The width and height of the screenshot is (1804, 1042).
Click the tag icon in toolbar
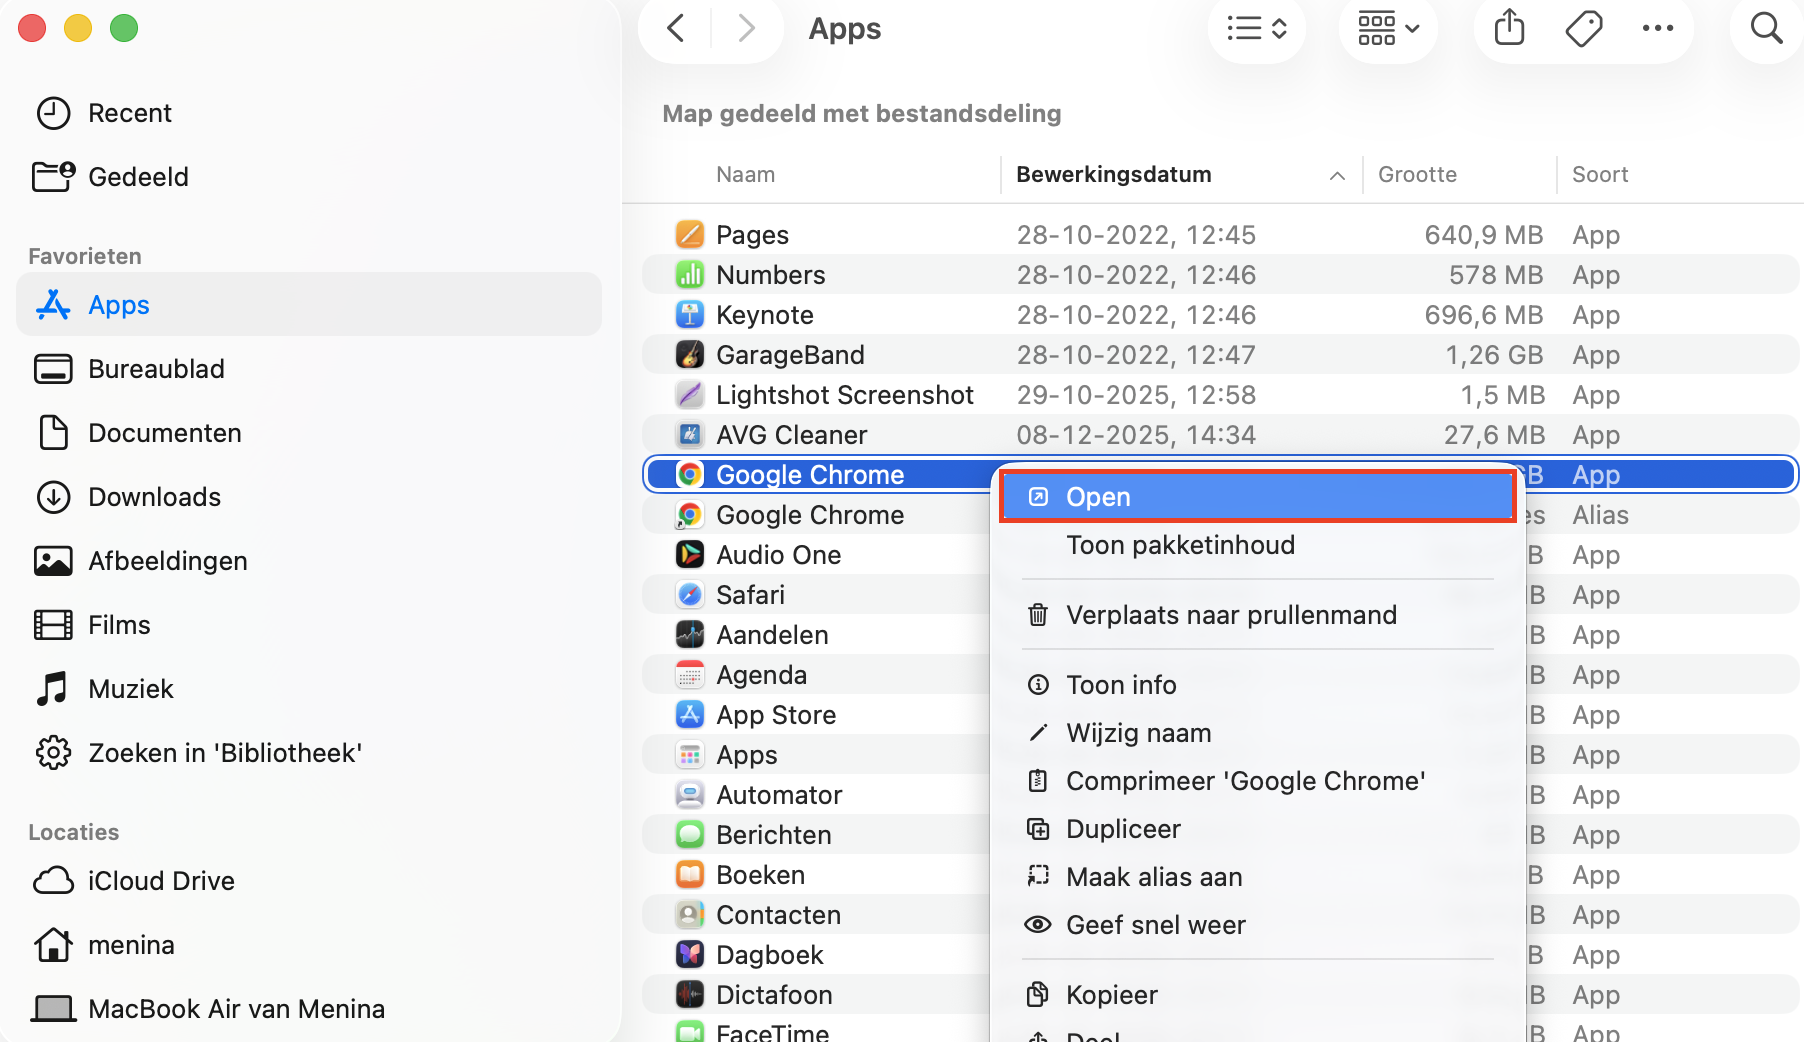click(1583, 29)
